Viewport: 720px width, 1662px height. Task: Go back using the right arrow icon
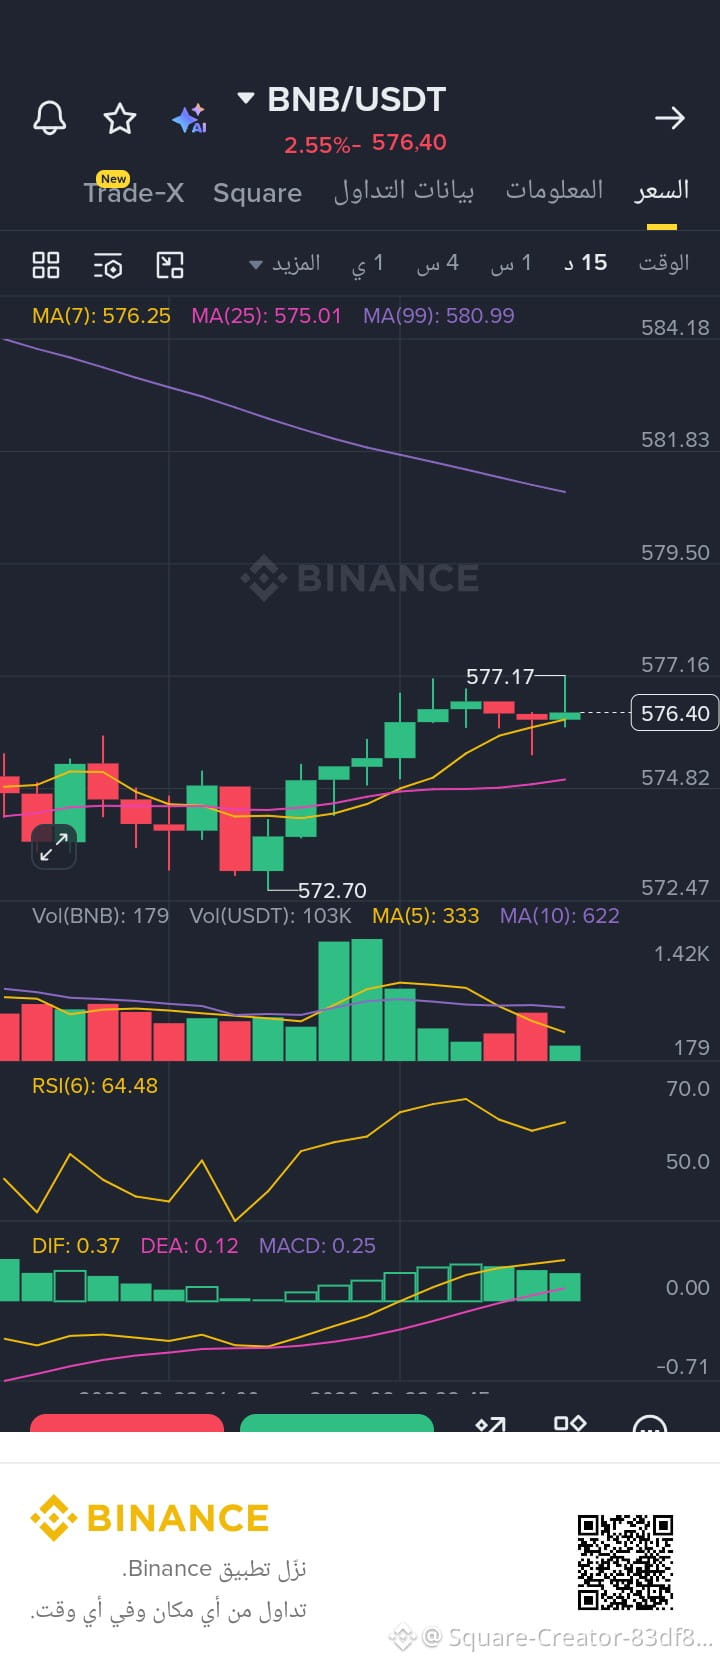pos(669,118)
